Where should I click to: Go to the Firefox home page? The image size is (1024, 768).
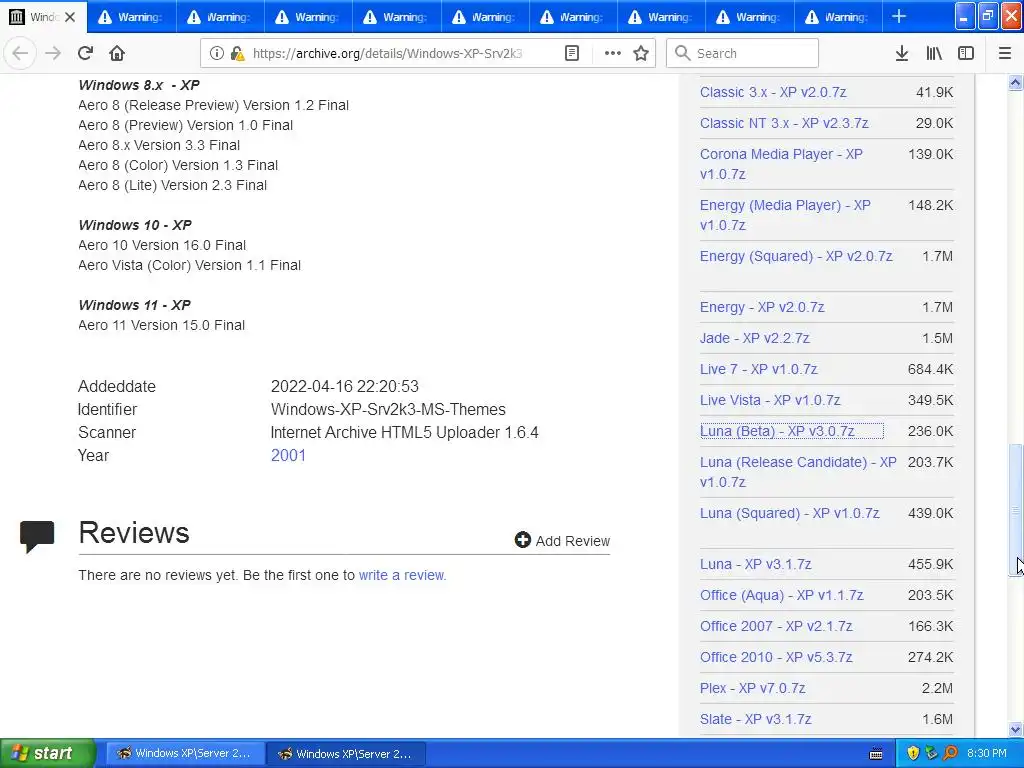[117, 53]
